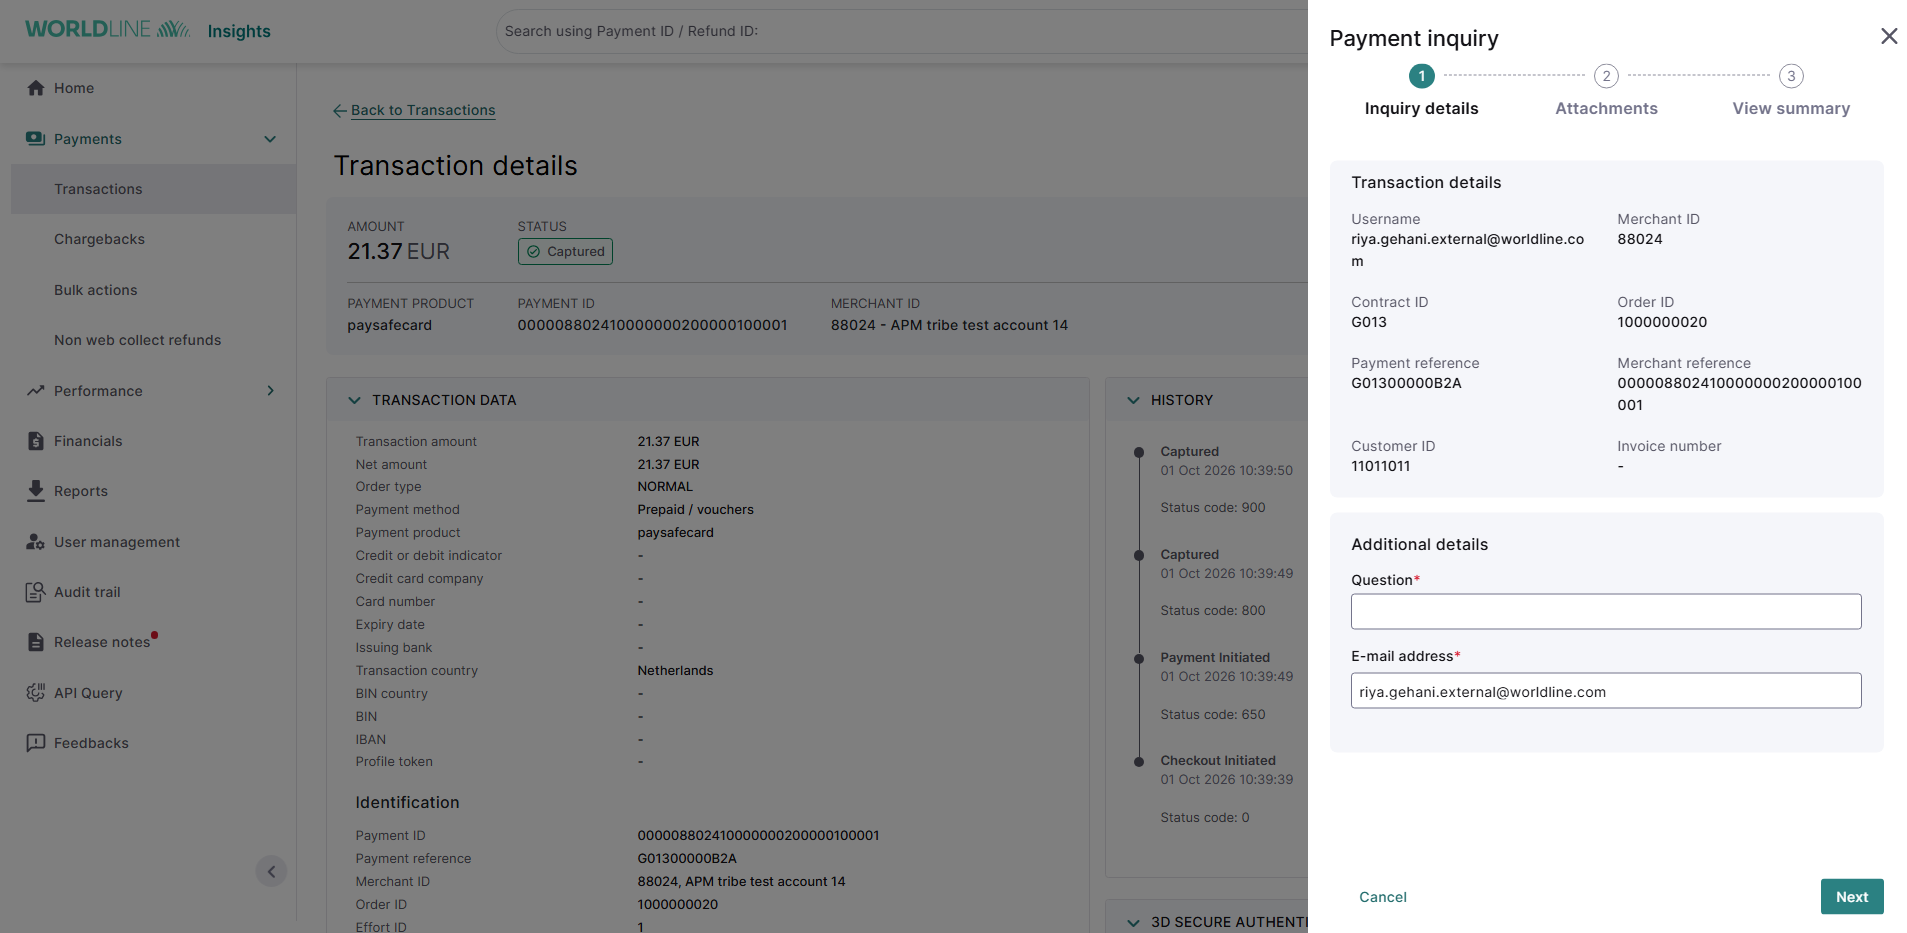Screen dimensions: 1907x933
Task: Click the Insights title link
Action: (x=239, y=31)
